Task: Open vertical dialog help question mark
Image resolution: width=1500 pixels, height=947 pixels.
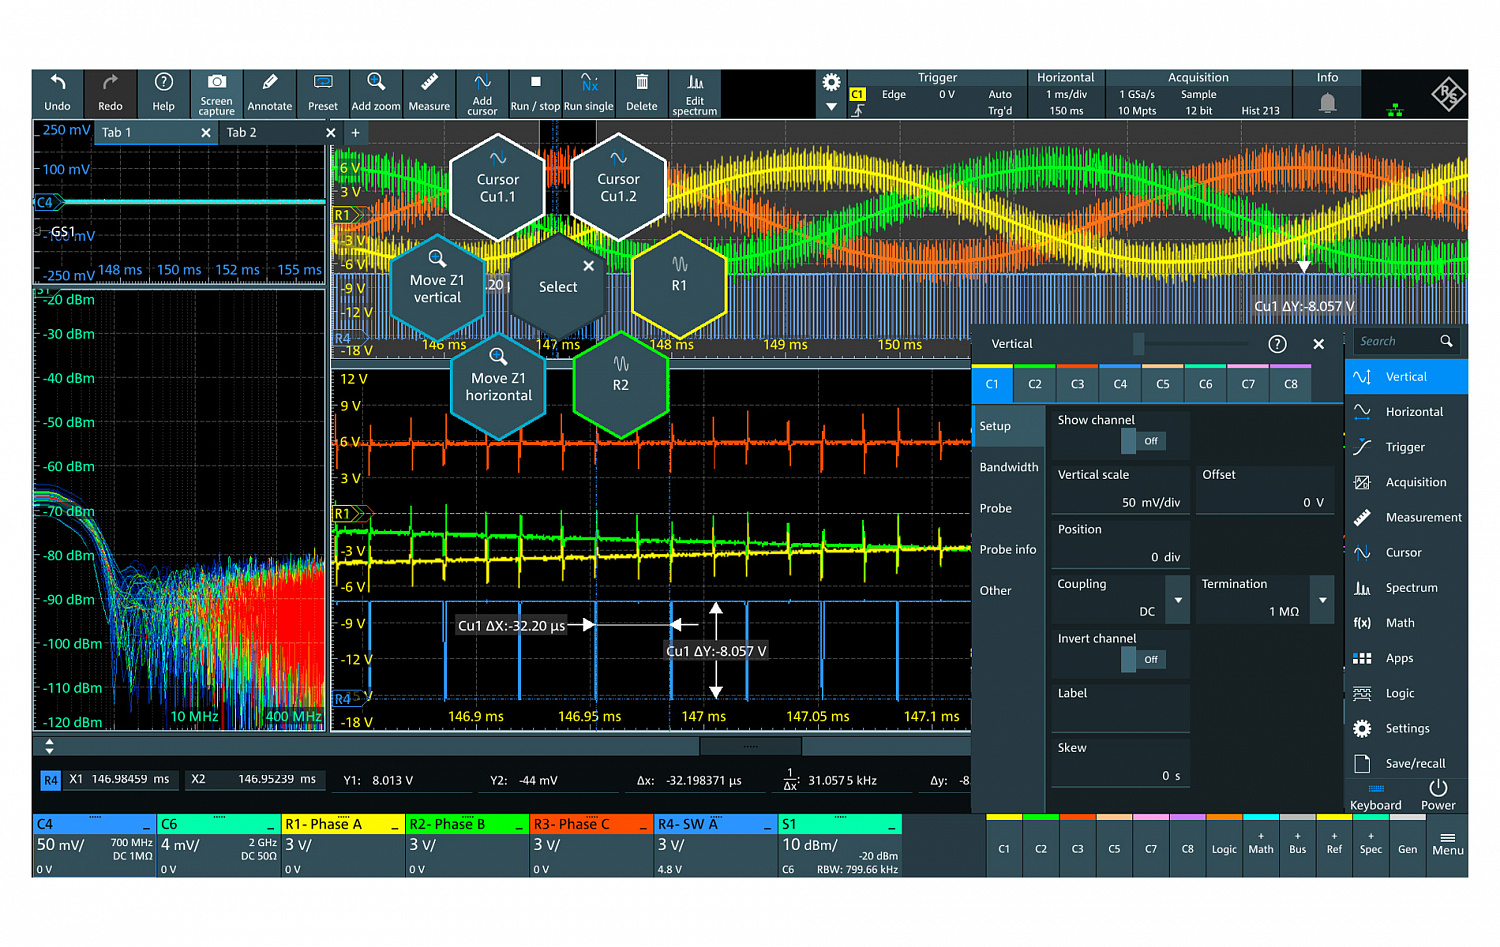Action: (x=1277, y=344)
